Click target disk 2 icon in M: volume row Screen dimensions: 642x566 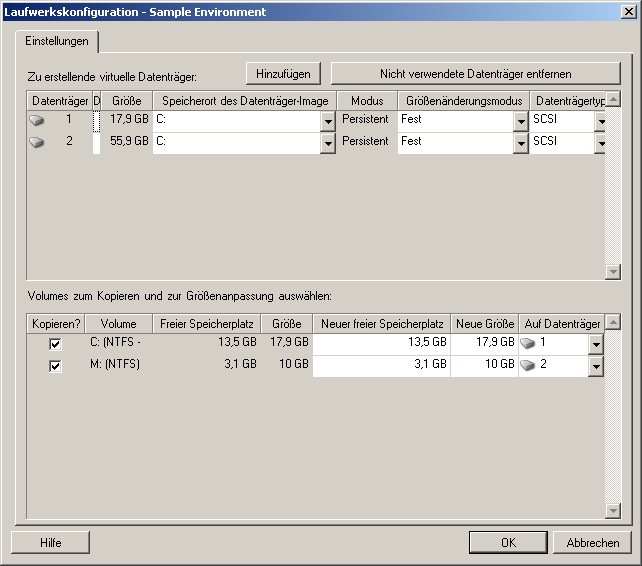pos(528,365)
